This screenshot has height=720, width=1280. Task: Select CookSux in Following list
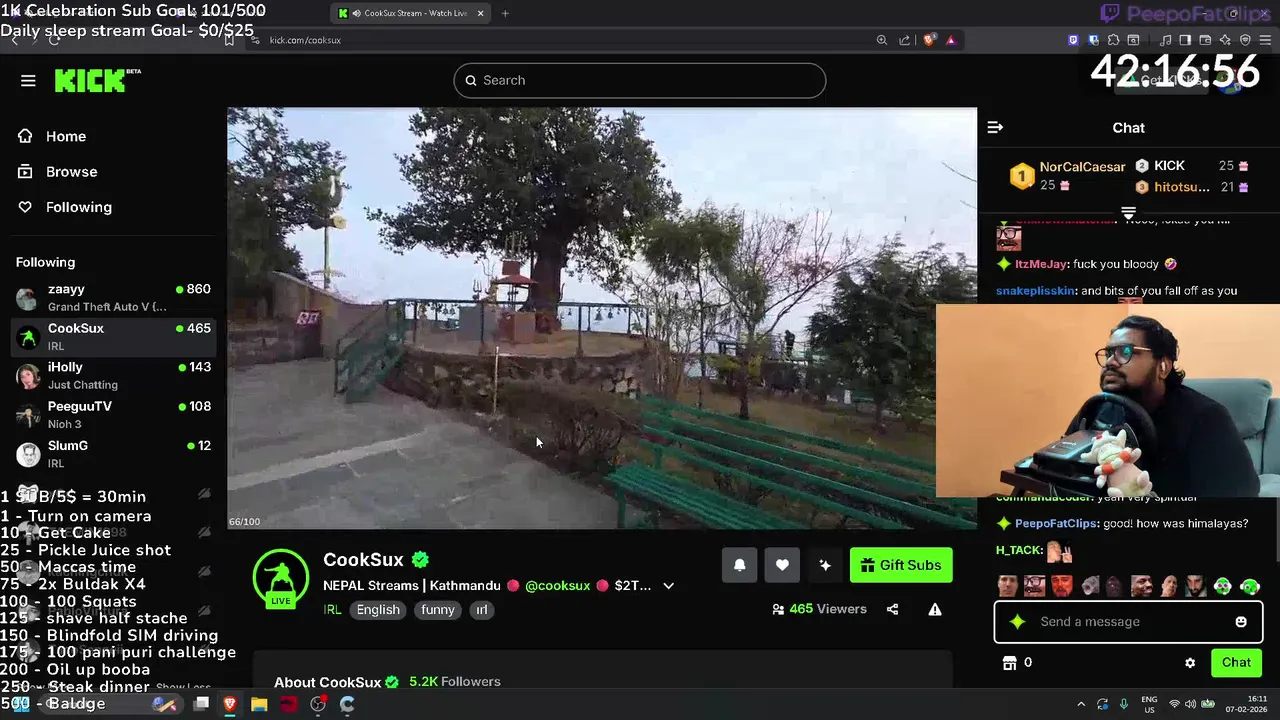tap(113, 336)
